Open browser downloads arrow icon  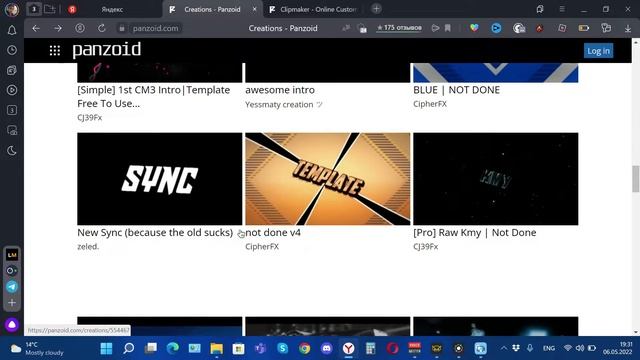[x=628, y=28]
